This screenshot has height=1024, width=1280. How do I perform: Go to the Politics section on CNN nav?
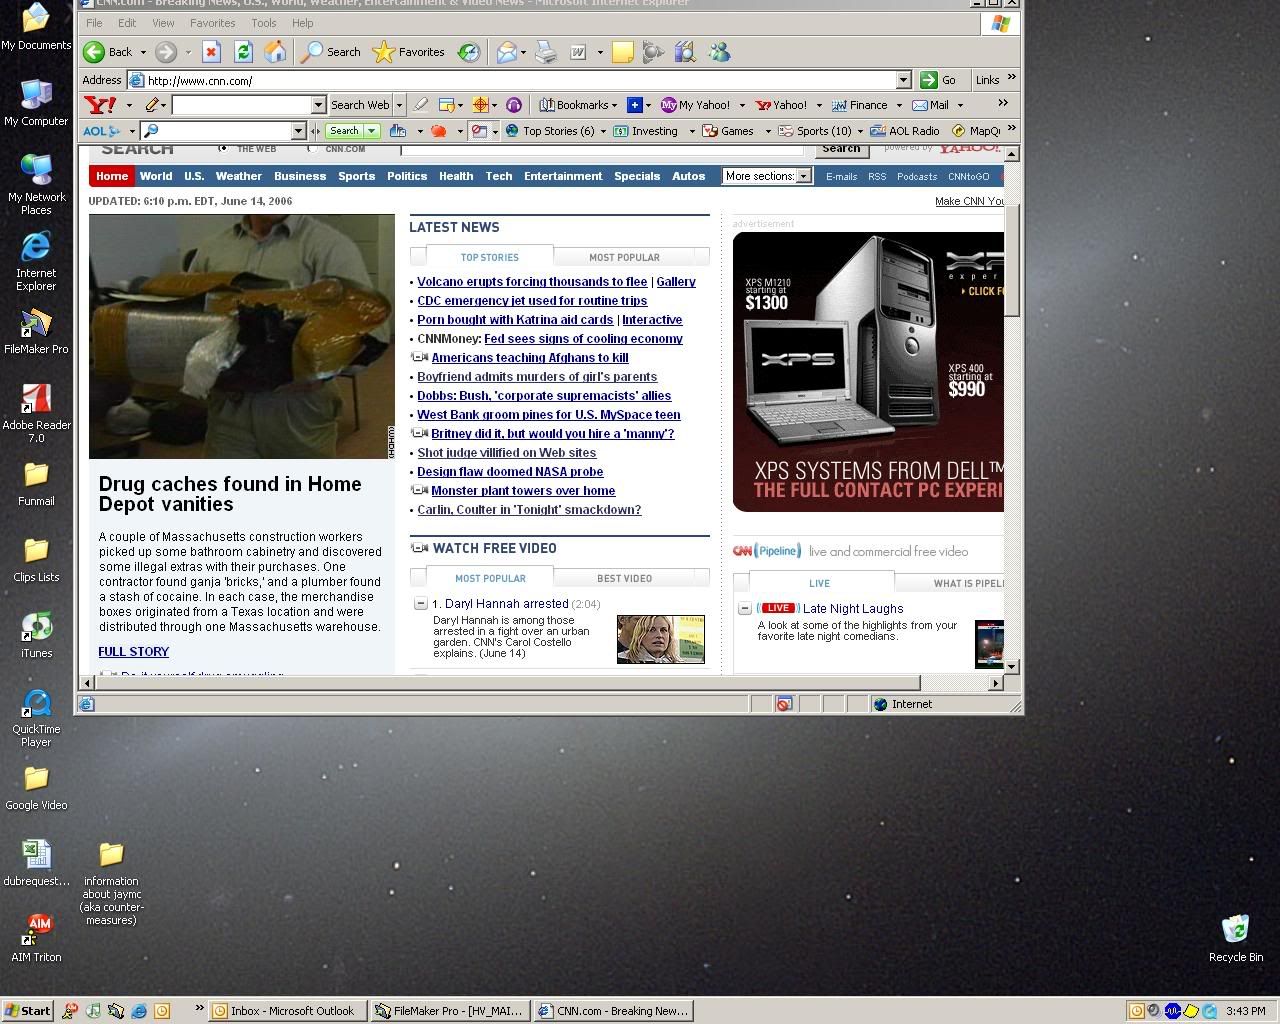[407, 176]
